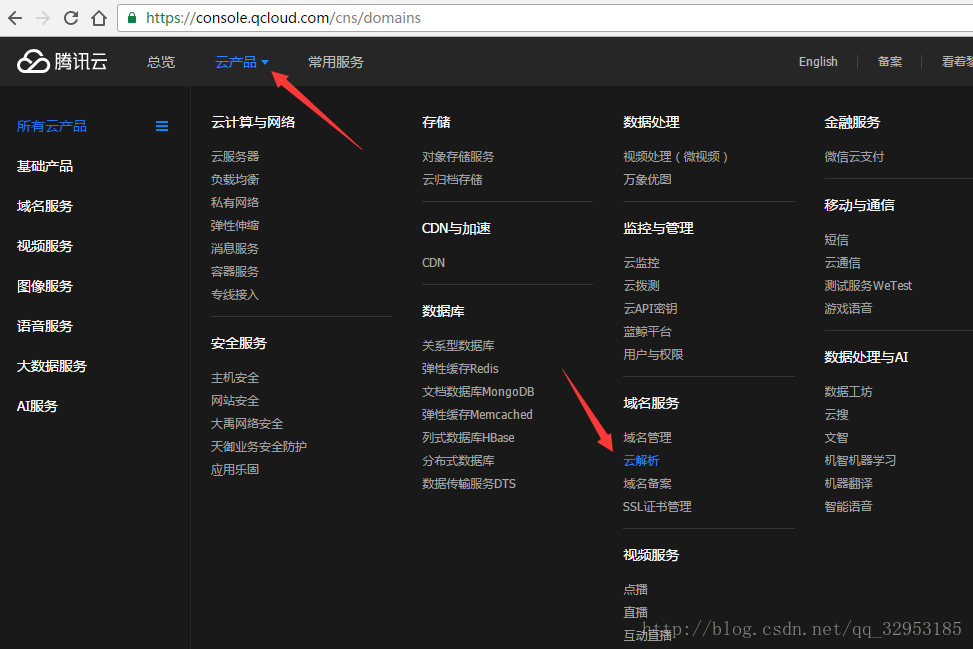The width and height of the screenshot is (973, 649).
Task: Open 容器服务 product
Action: coord(235,271)
